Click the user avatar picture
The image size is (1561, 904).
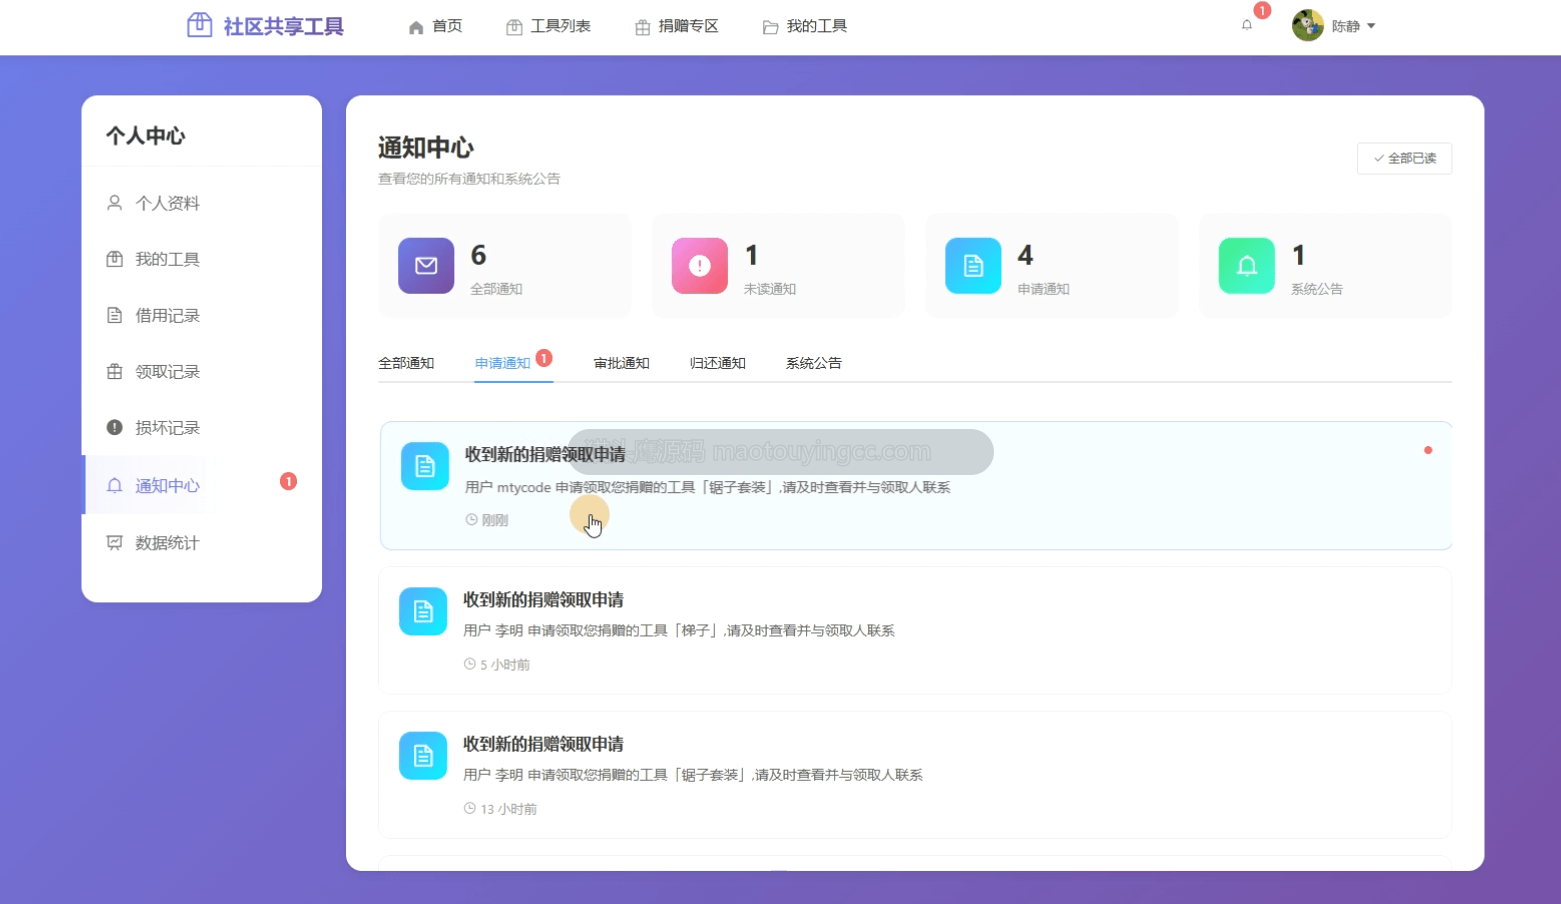pyautogui.click(x=1307, y=25)
